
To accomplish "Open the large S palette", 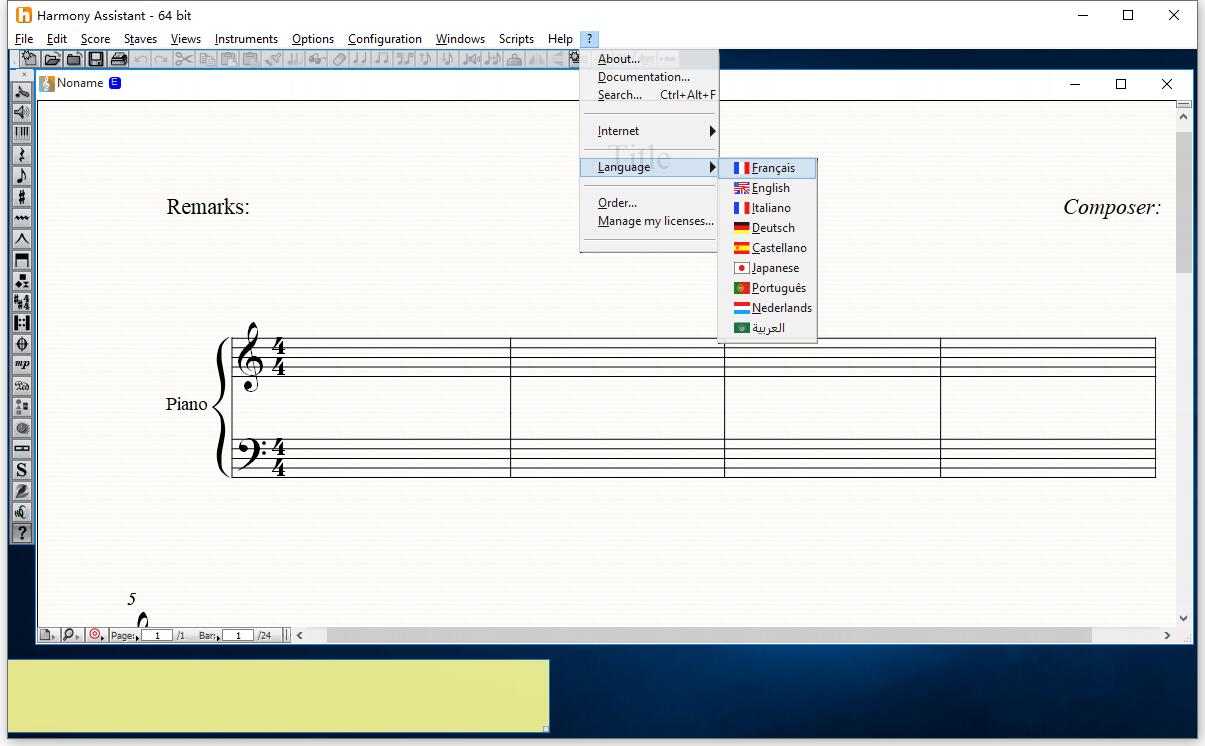I will 22,469.
